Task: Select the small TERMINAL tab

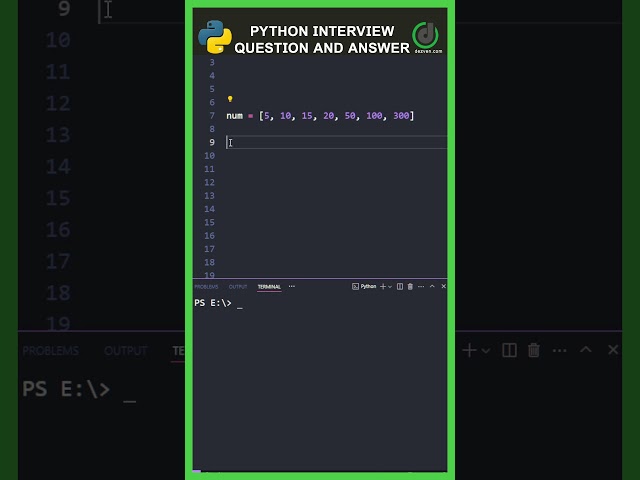Action: 269,287
